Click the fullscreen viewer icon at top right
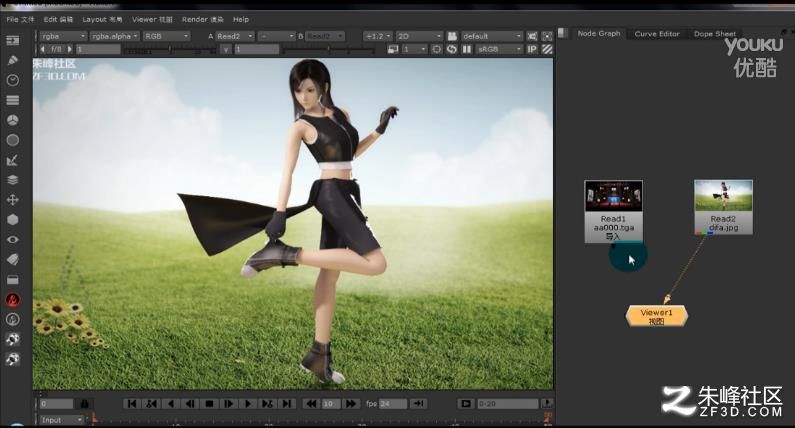This screenshot has height=428, width=795. [547, 36]
